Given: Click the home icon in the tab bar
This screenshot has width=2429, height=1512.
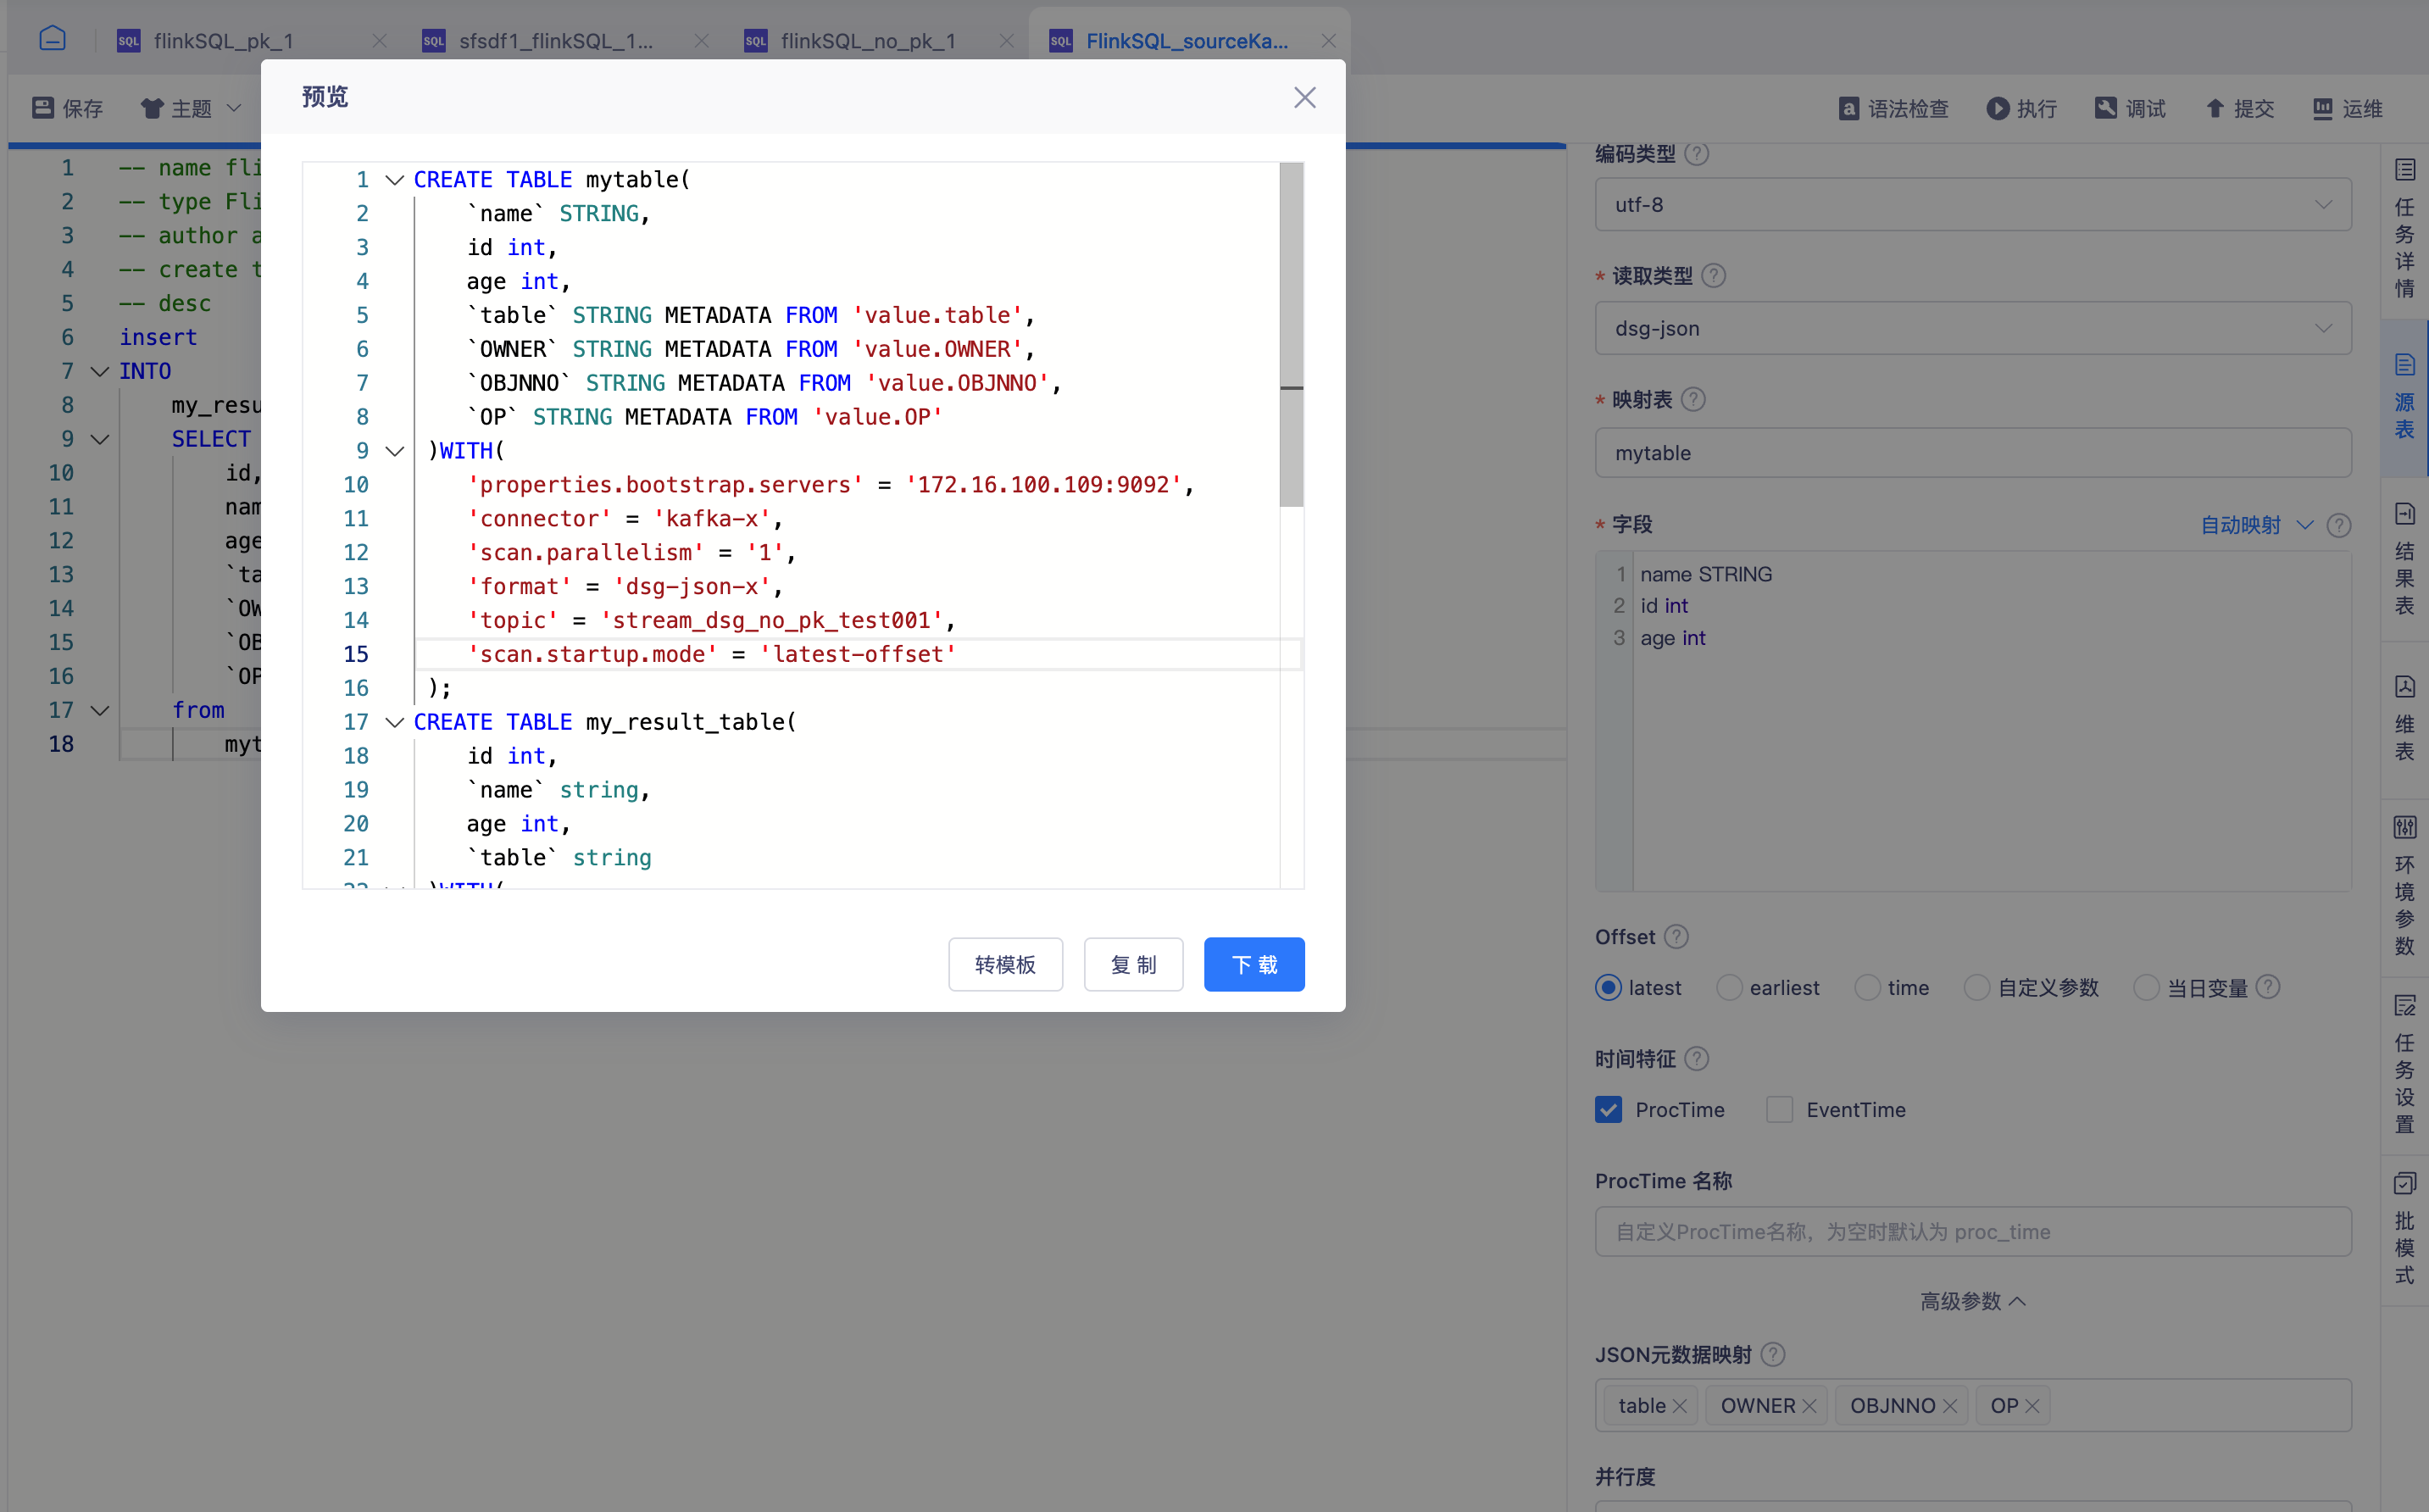Looking at the screenshot, I should point(52,39).
